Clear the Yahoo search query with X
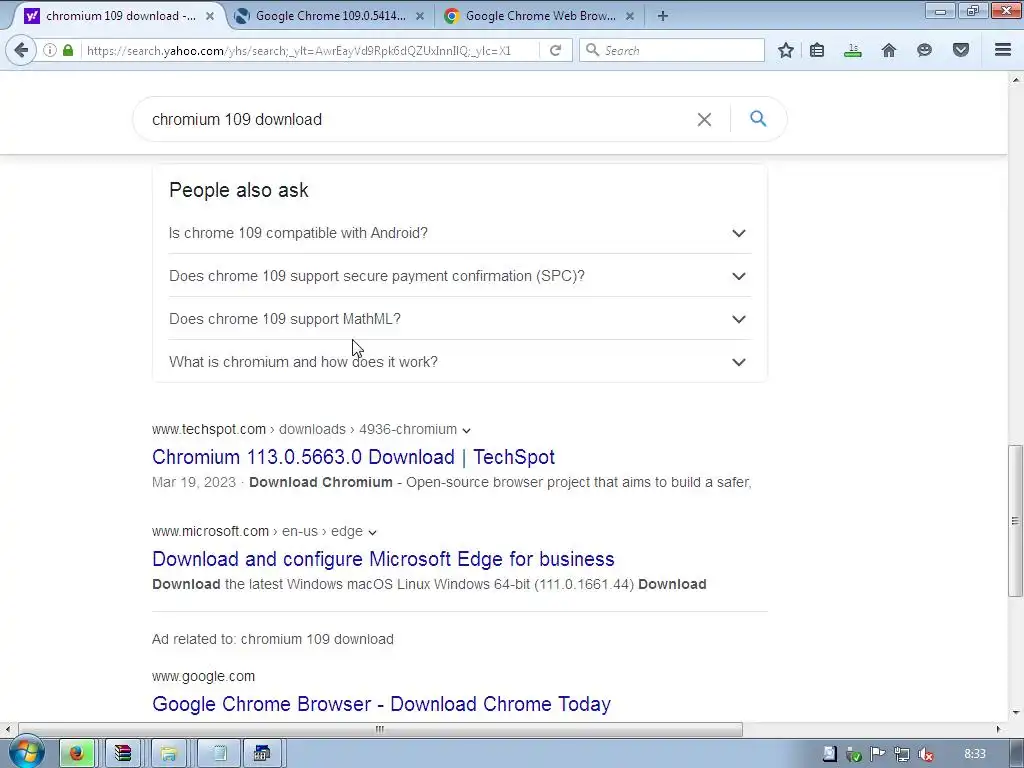The width and height of the screenshot is (1024, 768). (x=704, y=120)
